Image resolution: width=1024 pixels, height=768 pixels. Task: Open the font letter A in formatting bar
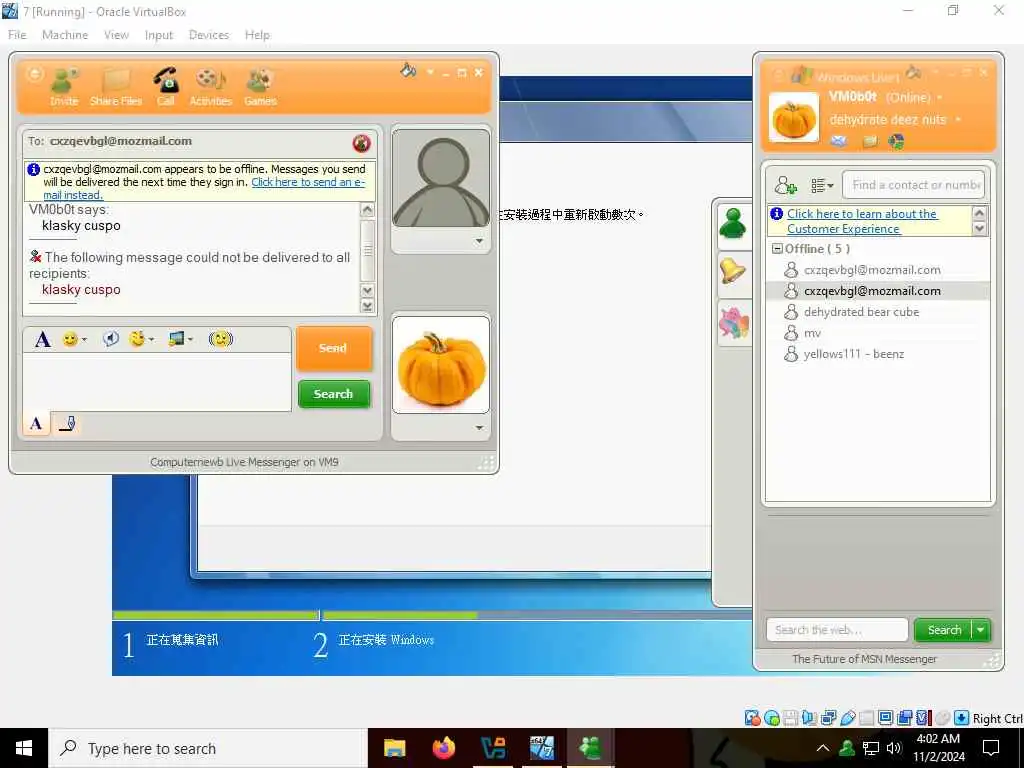[42, 340]
